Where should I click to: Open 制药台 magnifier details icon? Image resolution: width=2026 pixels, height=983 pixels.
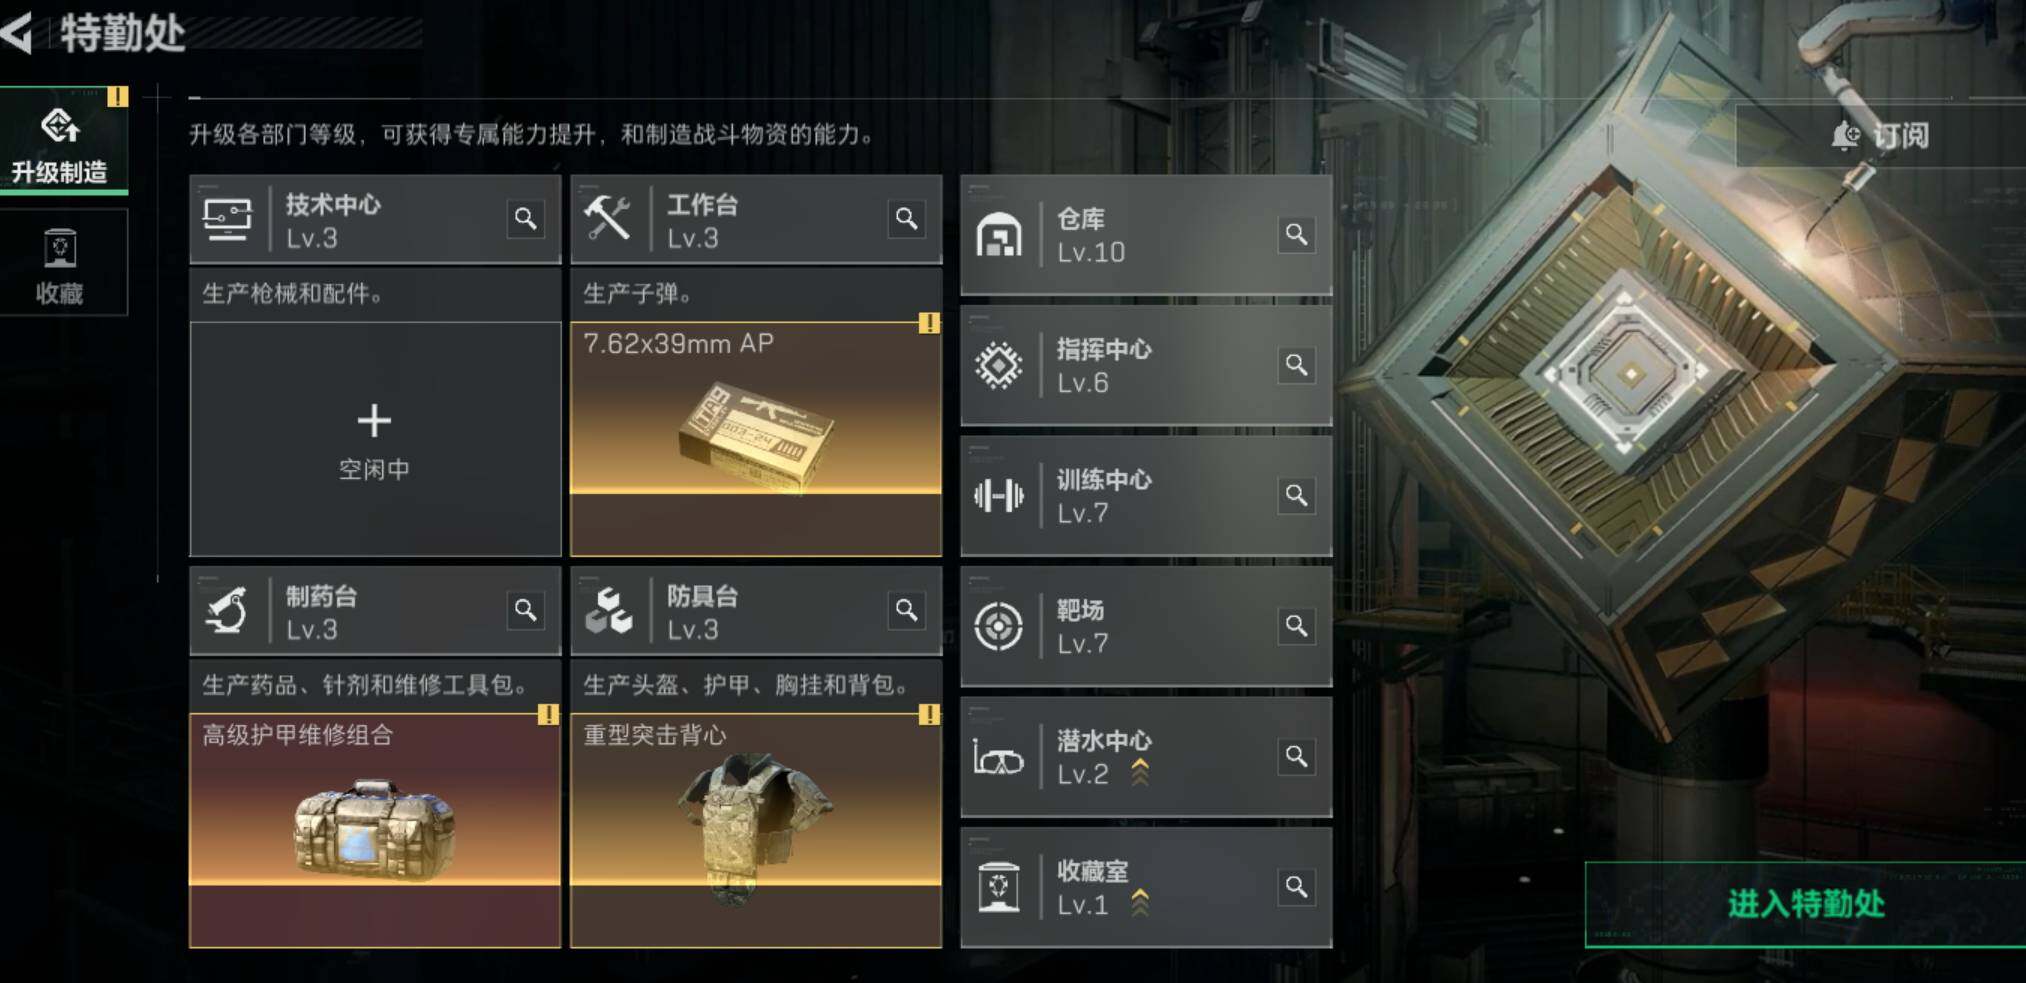pos(525,610)
